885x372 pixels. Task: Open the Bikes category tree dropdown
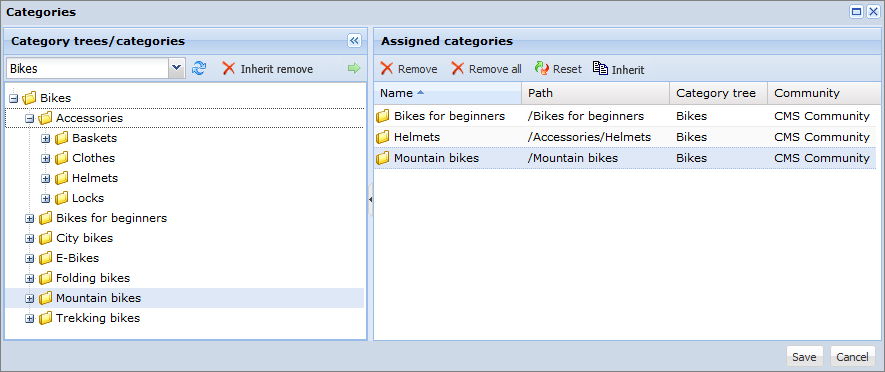177,68
